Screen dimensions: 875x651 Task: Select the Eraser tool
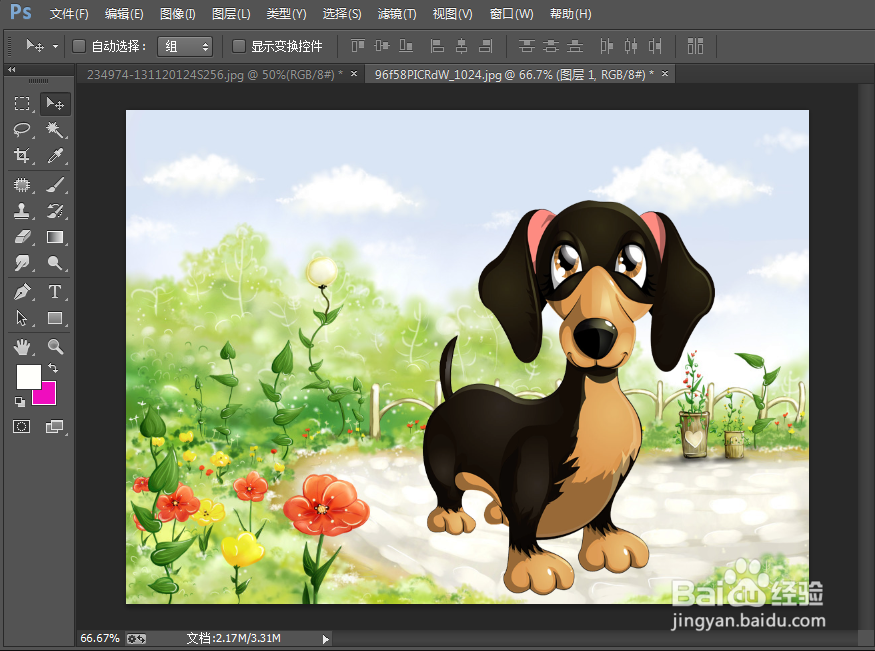(x=22, y=237)
